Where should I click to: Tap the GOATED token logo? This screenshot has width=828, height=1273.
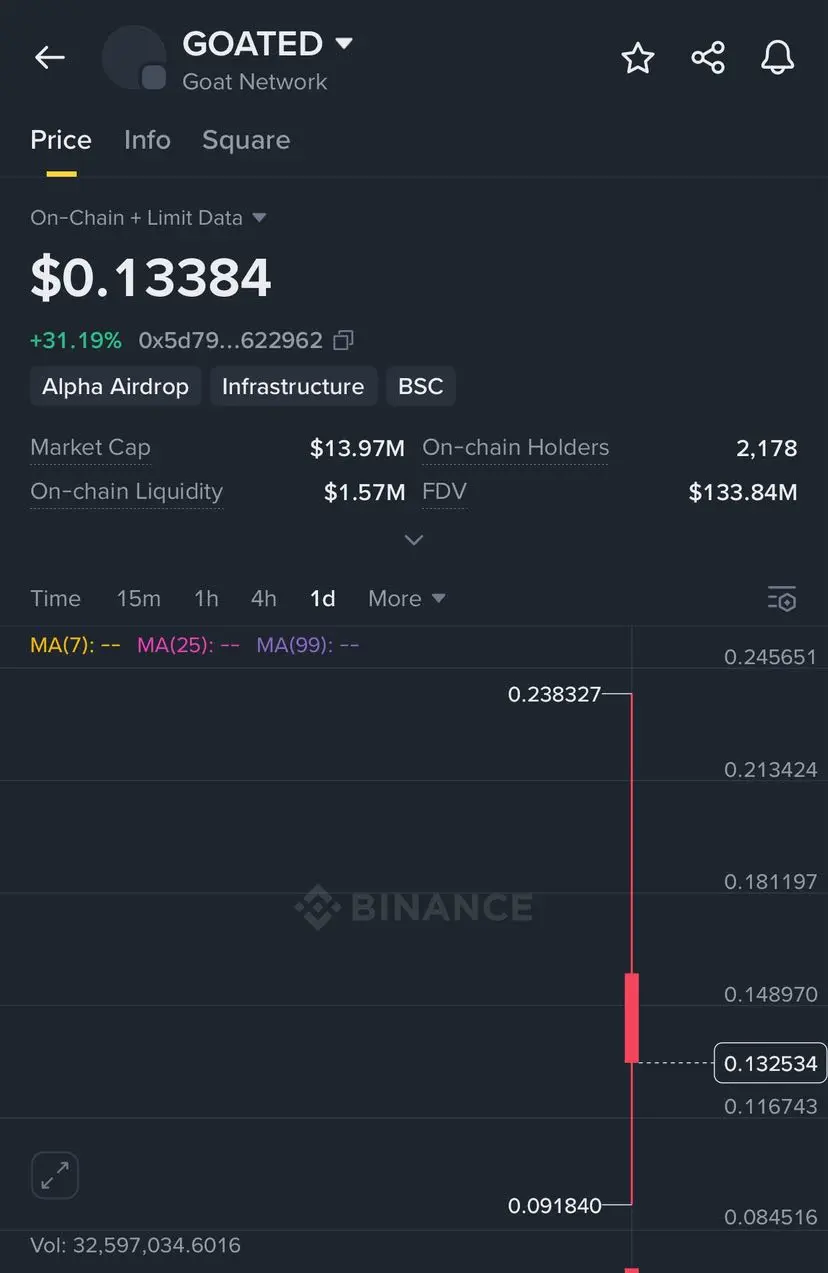[x=134, y=58]
